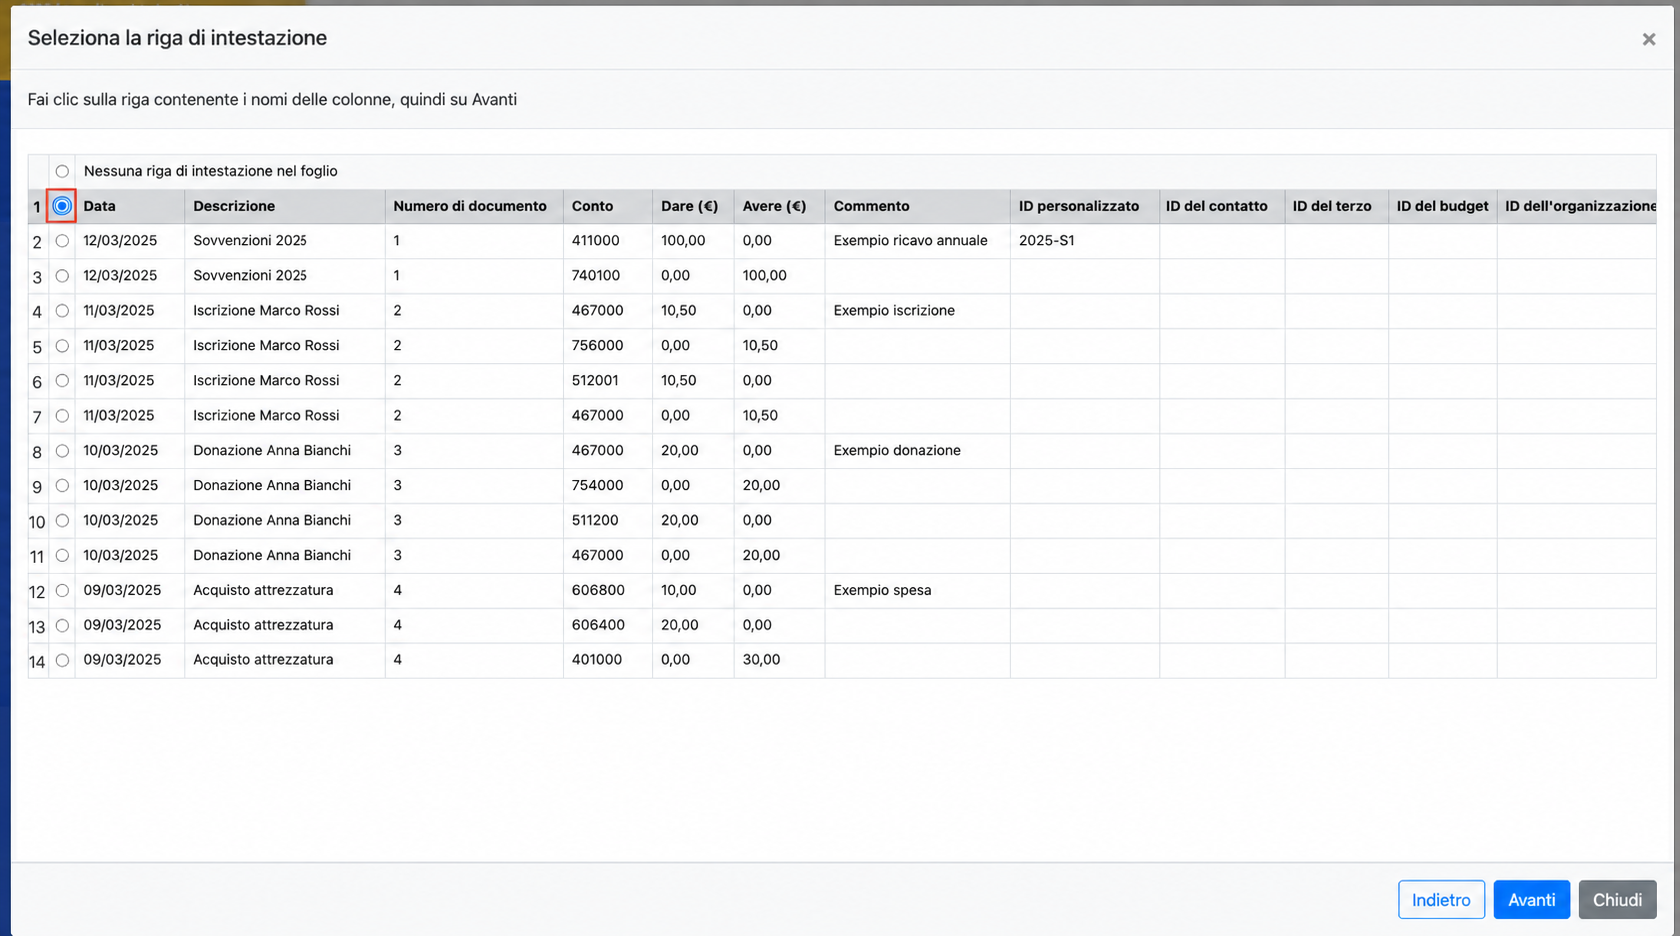Select row 9 radio button
This screenshot has height=936, width=1680.
pyautogui.click(x=62, y=486)
